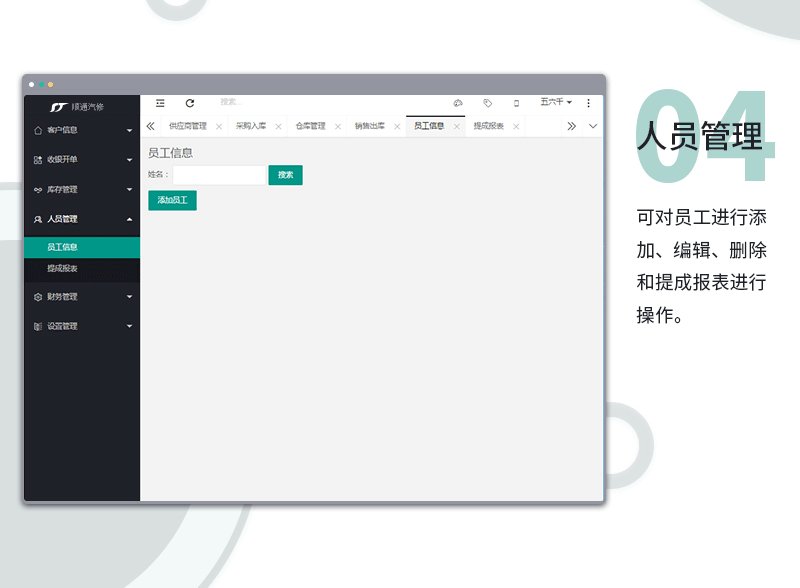Click the 搜索 search button
Viewport: 800px width, 588px height.
tap(285, 175)
